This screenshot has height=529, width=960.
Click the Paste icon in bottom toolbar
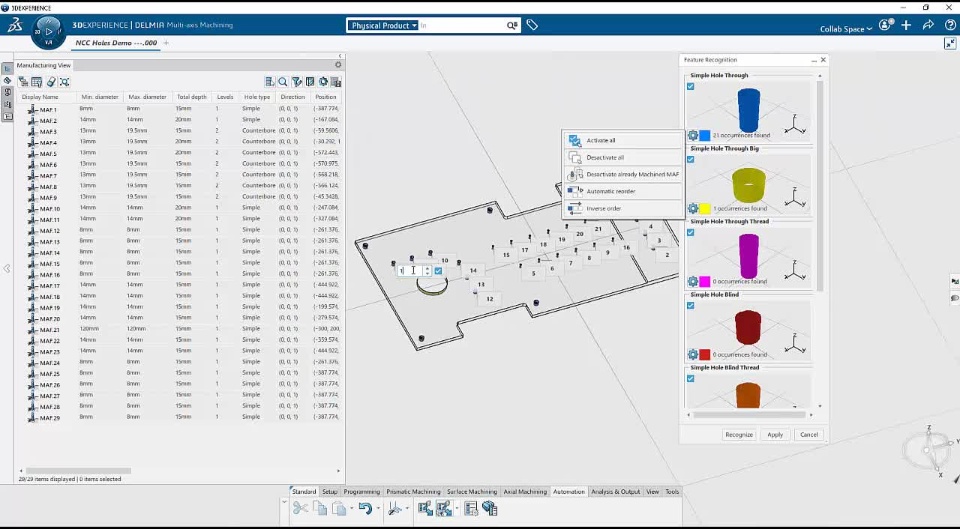tap(339, 508)
